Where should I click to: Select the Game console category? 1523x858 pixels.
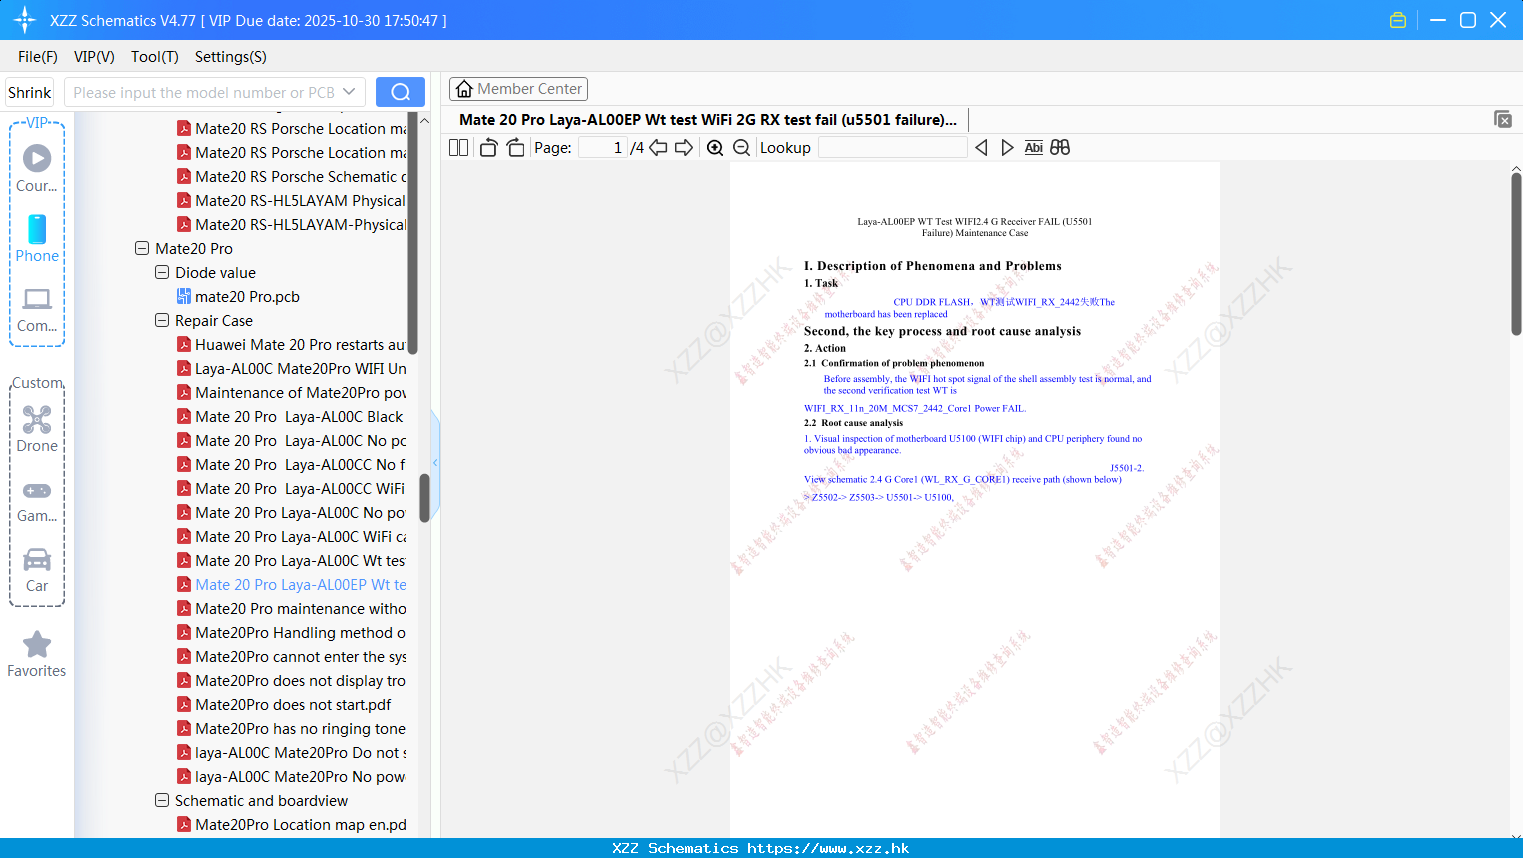[37, 501]
